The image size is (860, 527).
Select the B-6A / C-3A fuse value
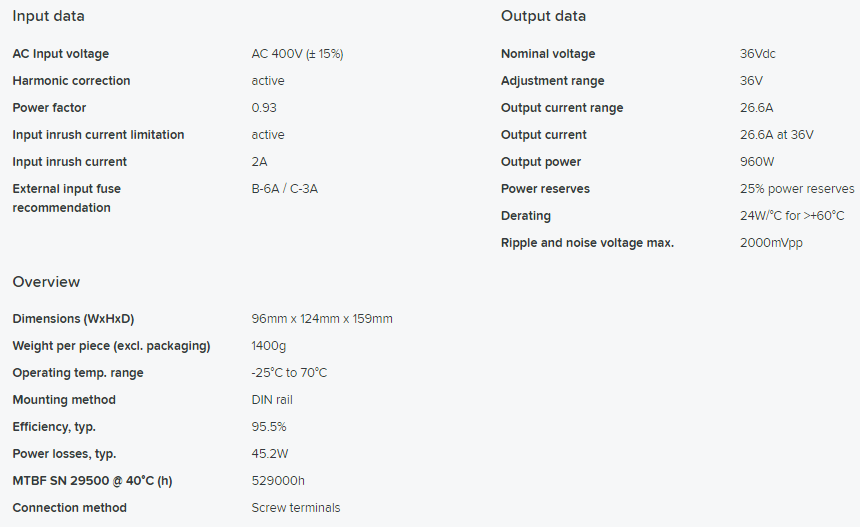point(285,189)
